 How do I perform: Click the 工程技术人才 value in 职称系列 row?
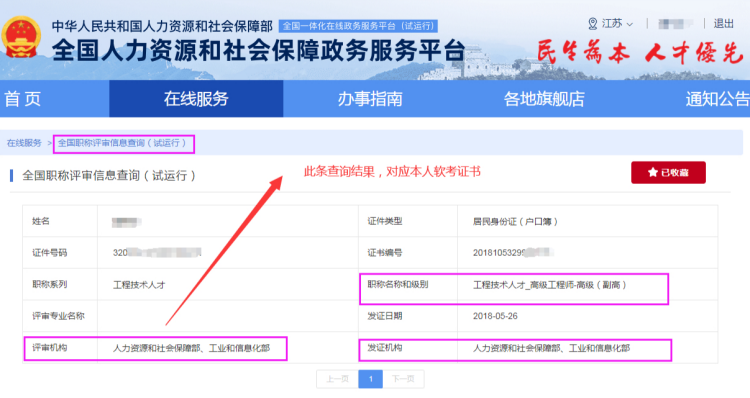click(139, 285)
